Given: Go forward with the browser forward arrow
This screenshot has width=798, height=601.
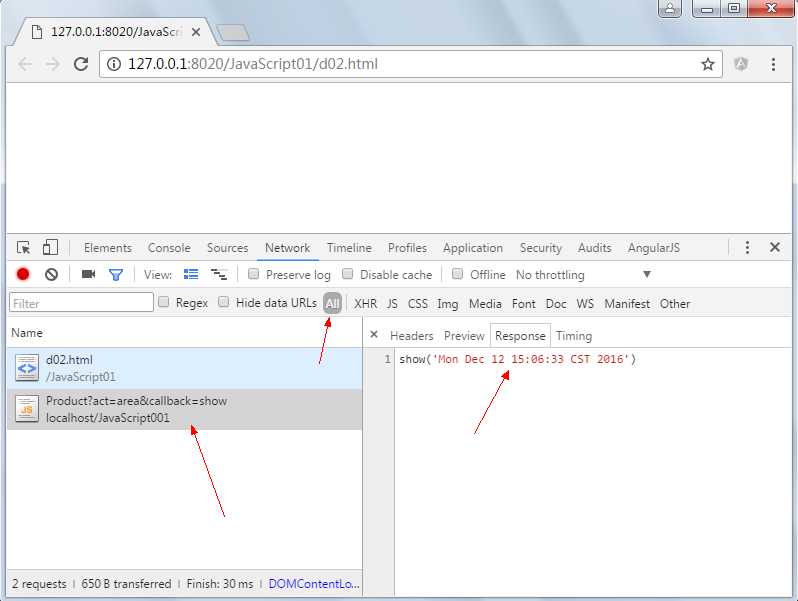Looking at the screenshot, I should [x=52, y=64].
